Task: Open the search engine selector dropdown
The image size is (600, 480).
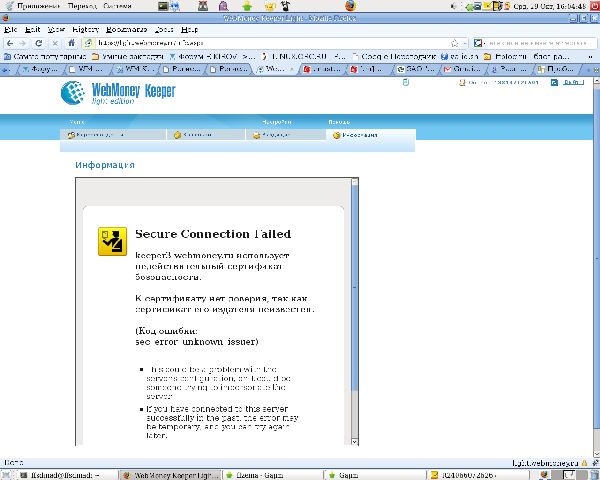Action: tap(485, 45)
